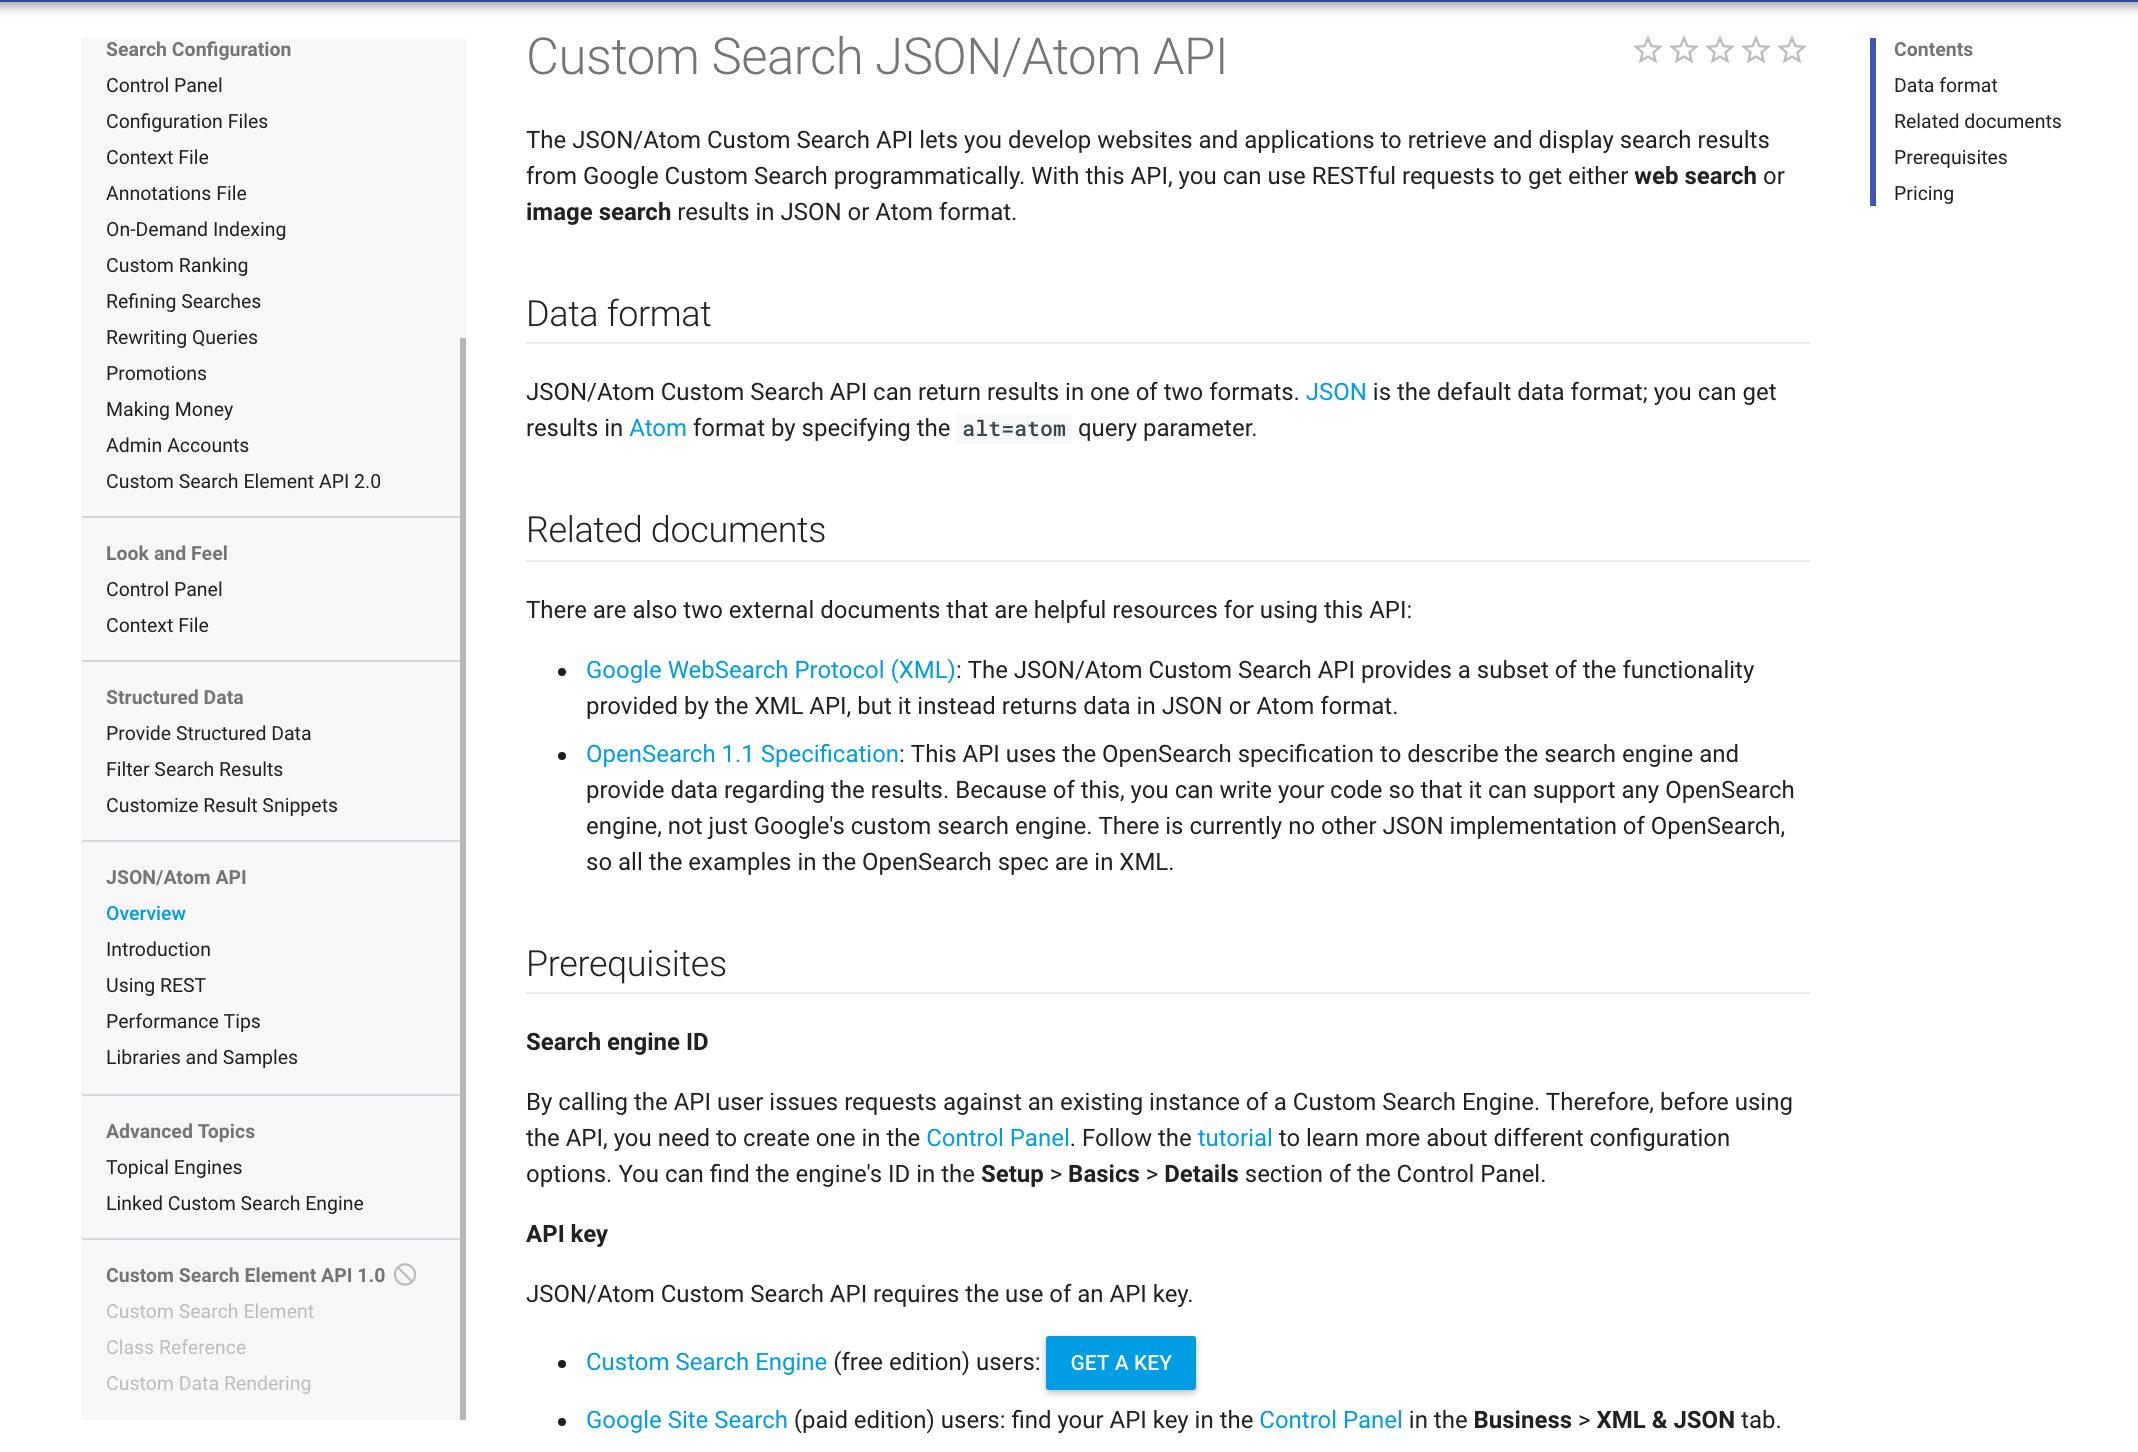Navigate to Performance Tips page
The image size is (2138, 1452).
coord(183,1021)
